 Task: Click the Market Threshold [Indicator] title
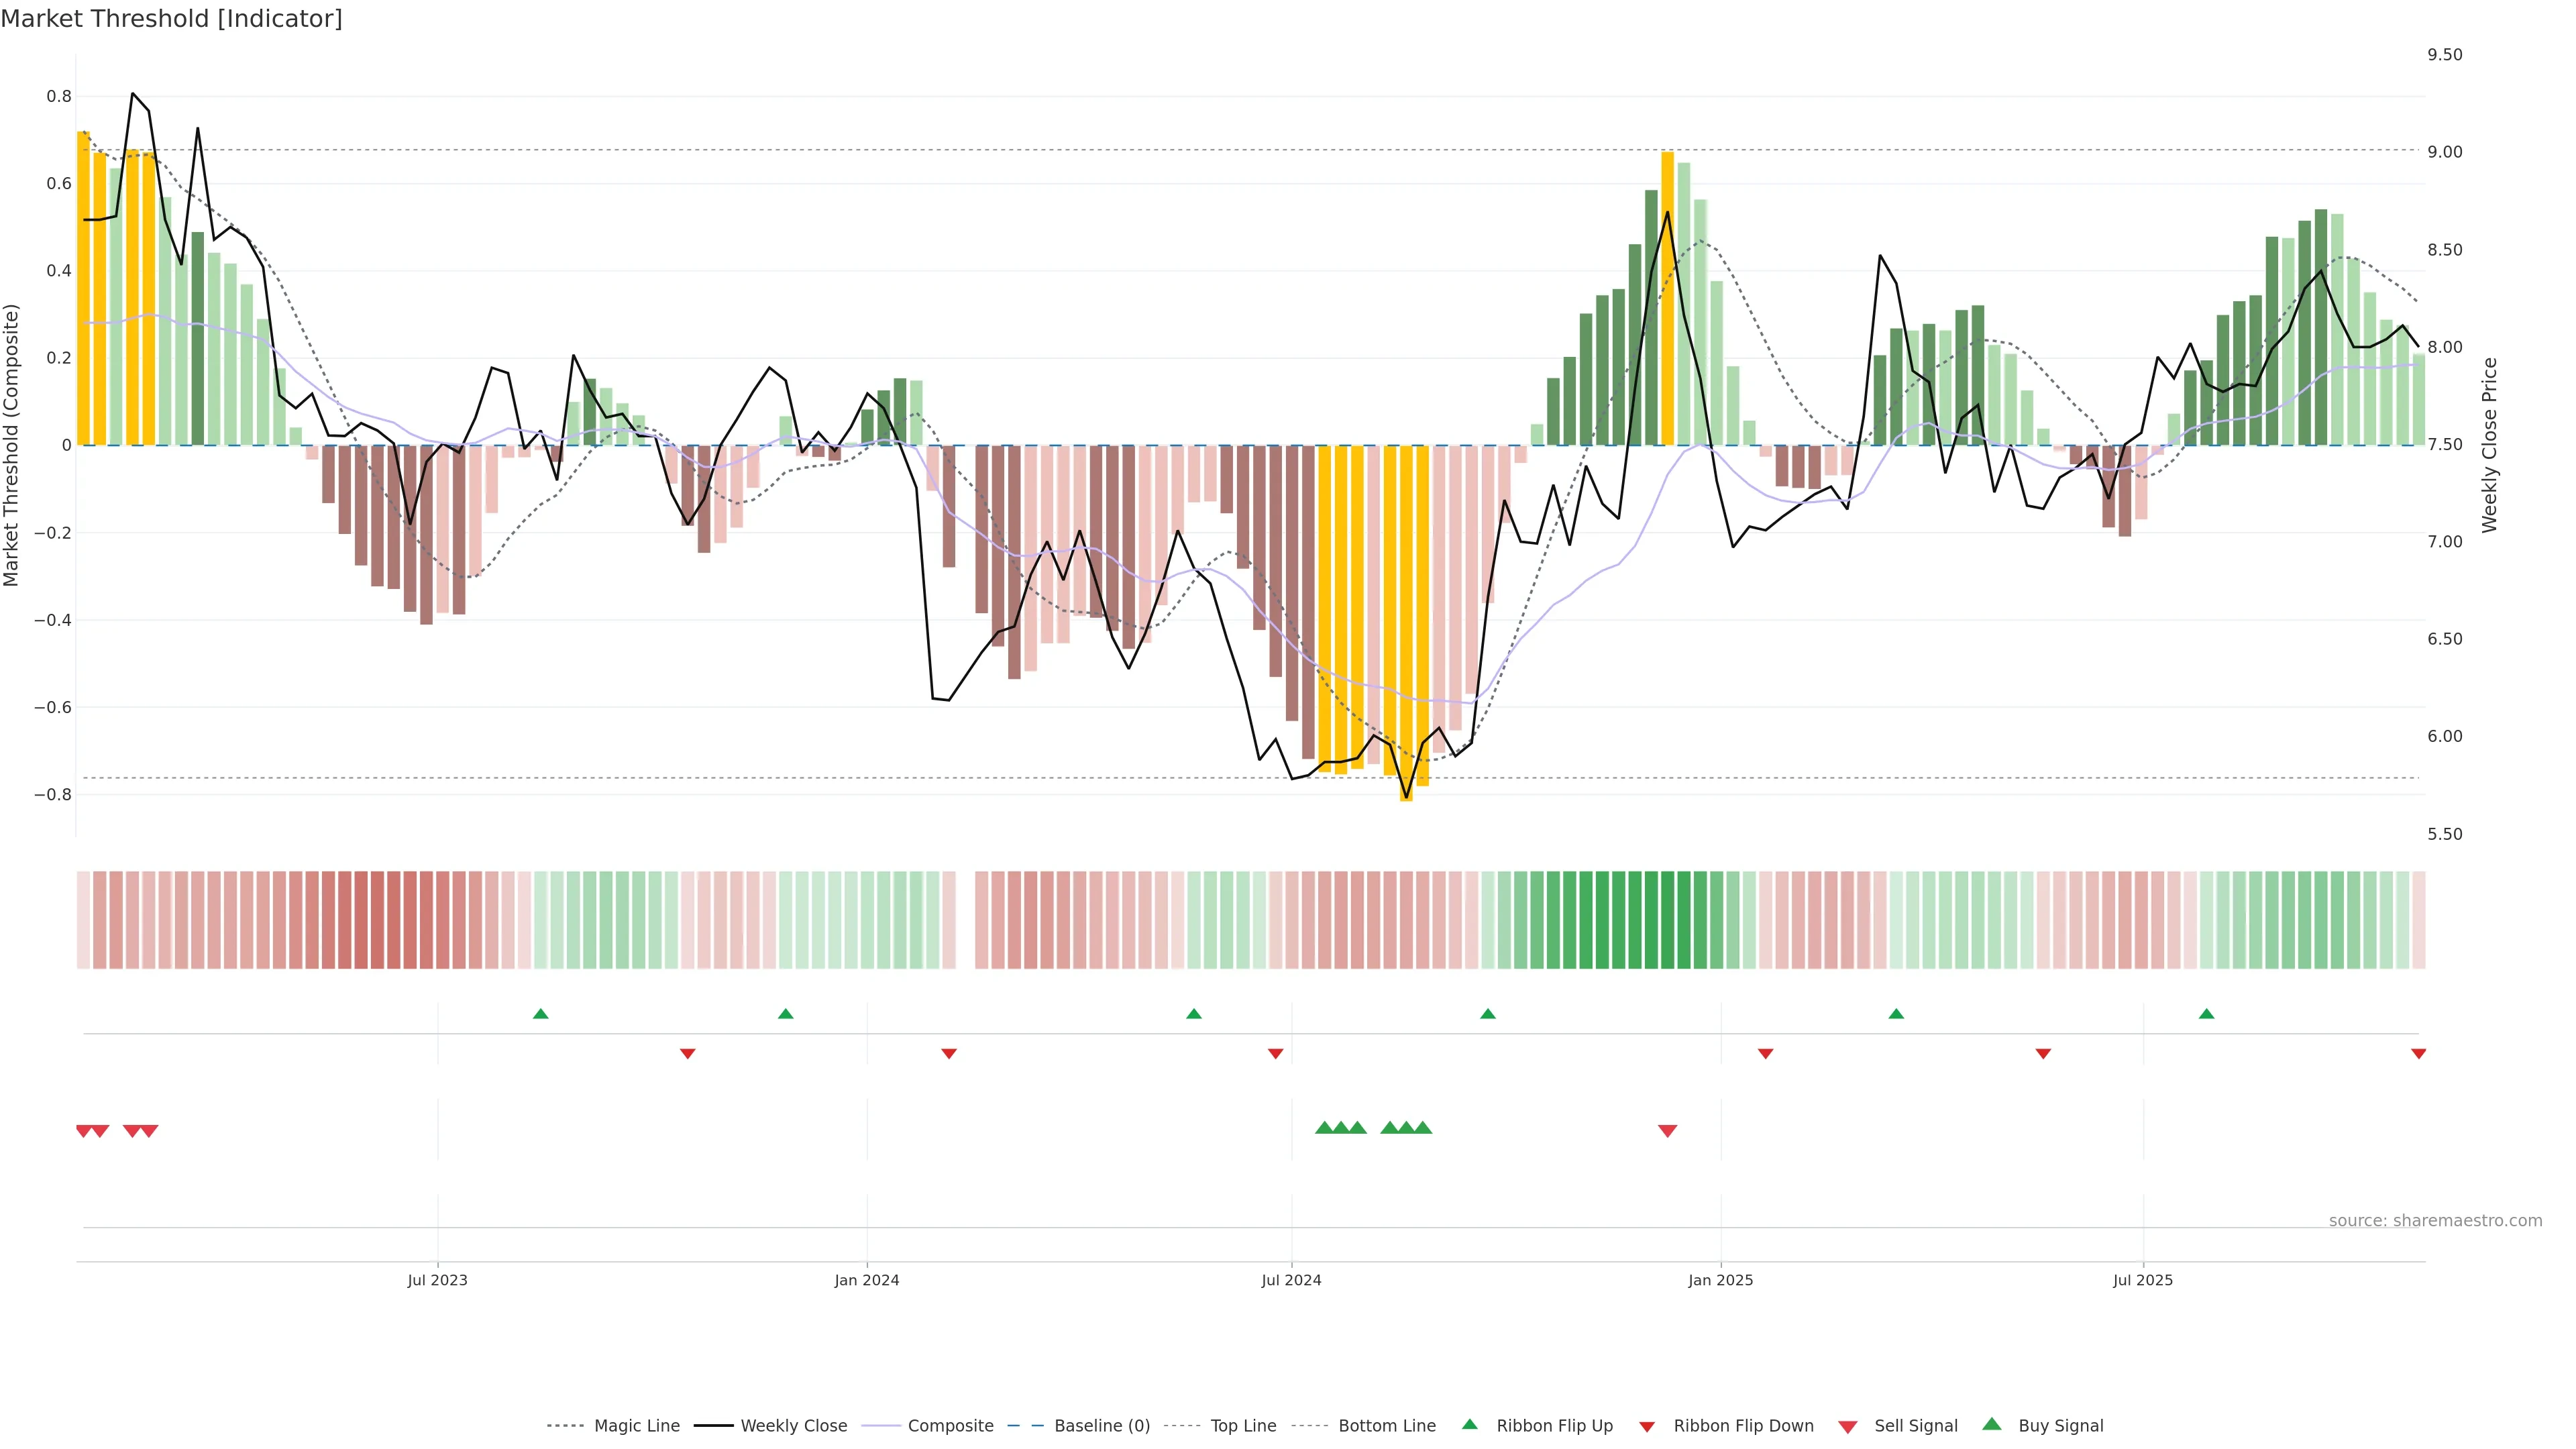(x=171, y=19)
